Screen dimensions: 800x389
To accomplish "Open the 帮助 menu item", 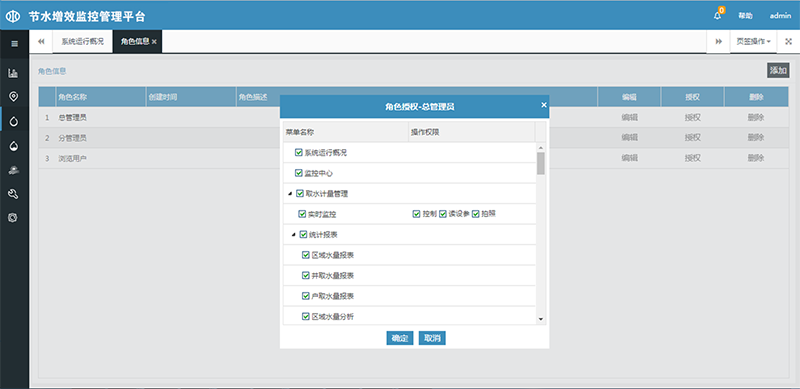I will click(745, 16).
